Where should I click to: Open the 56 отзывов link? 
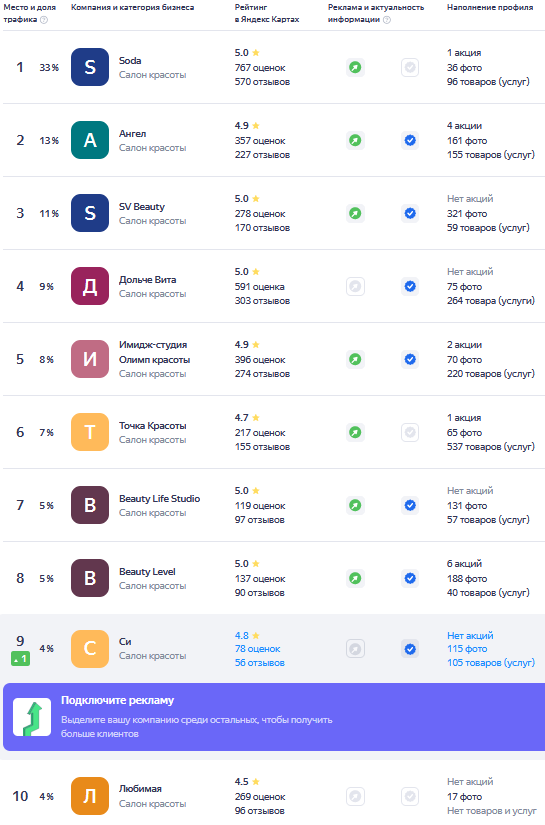pyautogui.click(x=260, y=662)
